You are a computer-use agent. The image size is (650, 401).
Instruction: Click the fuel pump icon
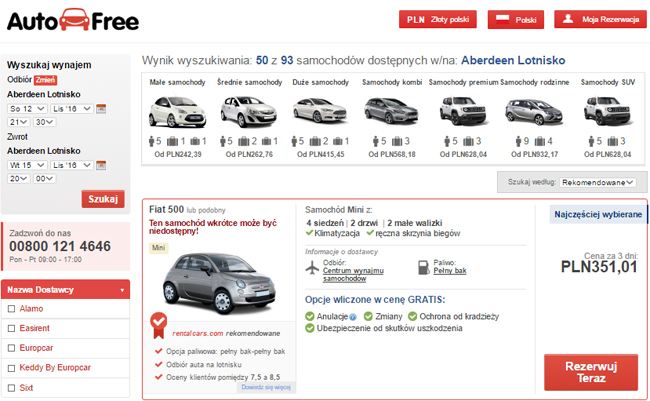click(423, 267)
